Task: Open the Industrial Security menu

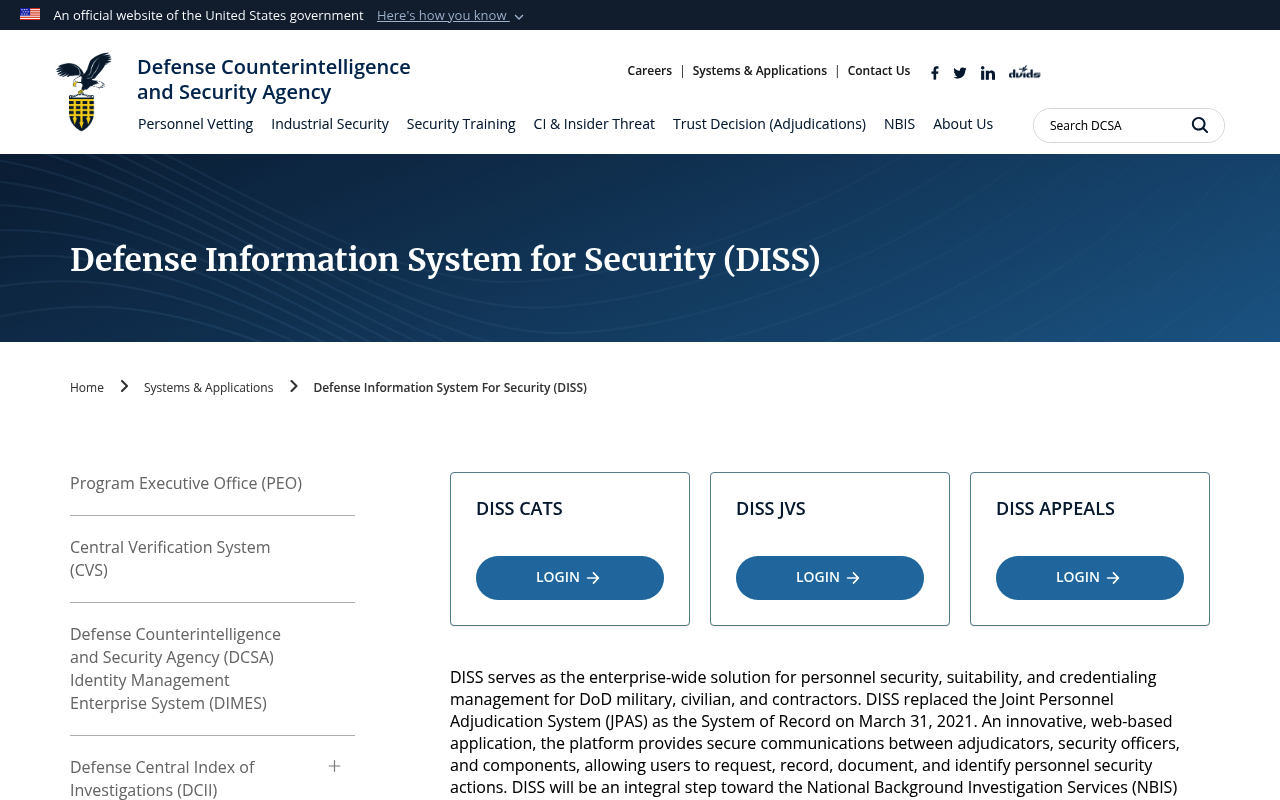Action: [330, 124]
